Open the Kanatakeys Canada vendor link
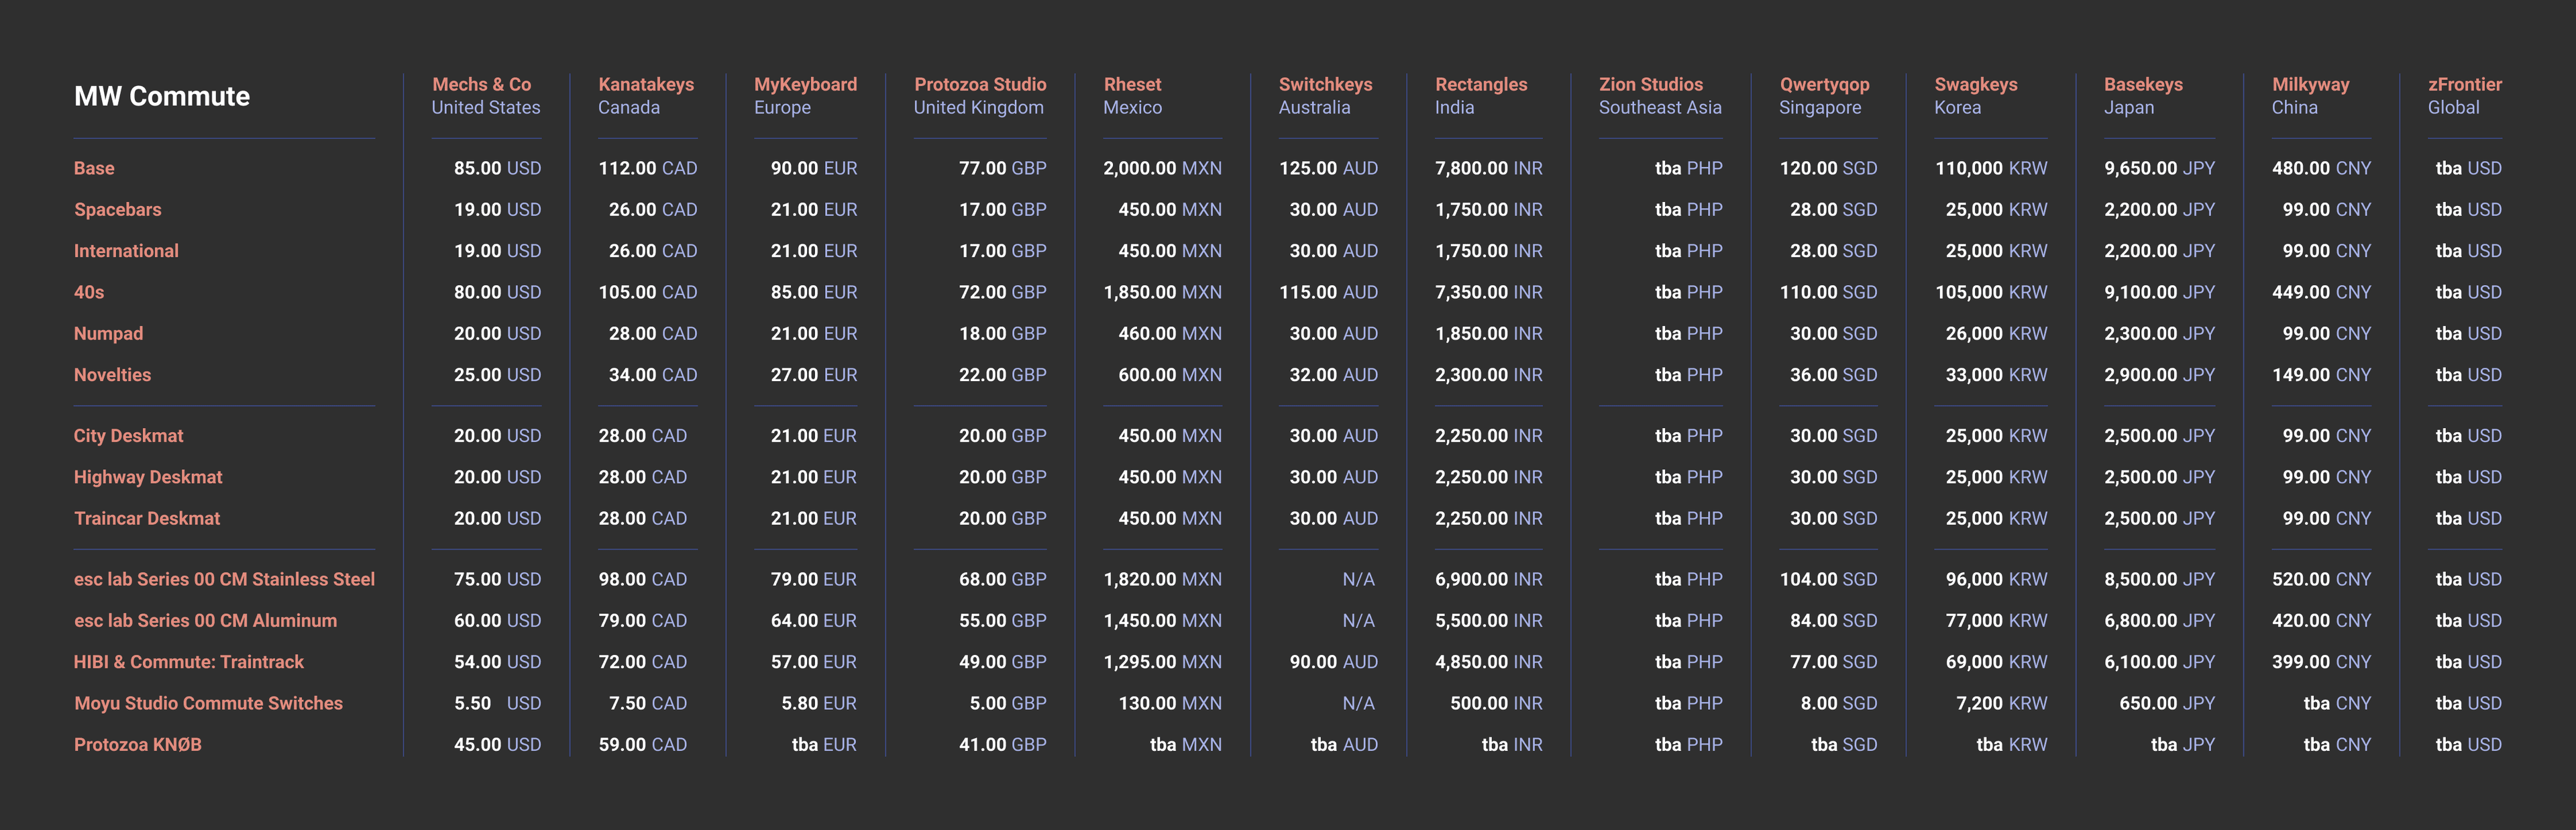Screen dimensions: 2576x830 coord(645,85)
